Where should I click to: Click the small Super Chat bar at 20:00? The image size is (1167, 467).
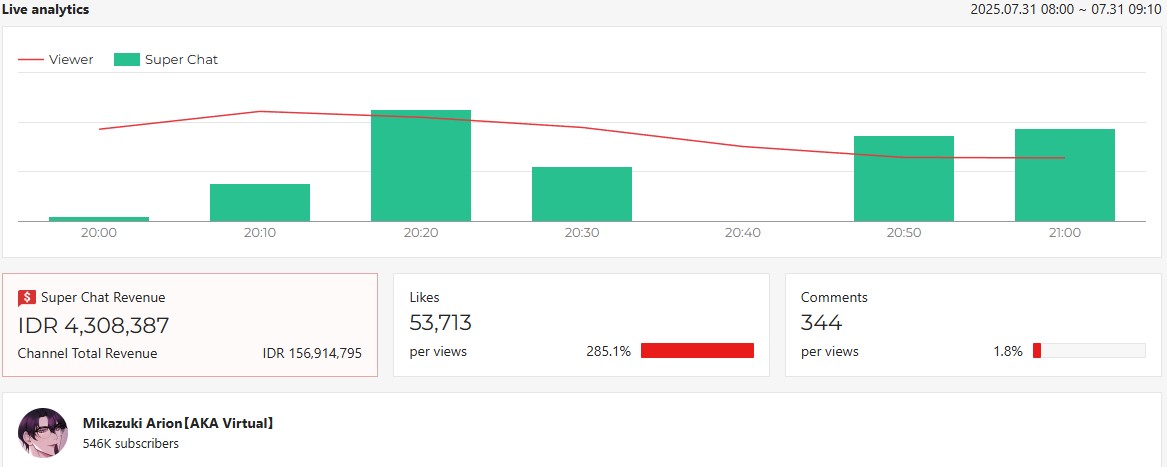[99, 219]
